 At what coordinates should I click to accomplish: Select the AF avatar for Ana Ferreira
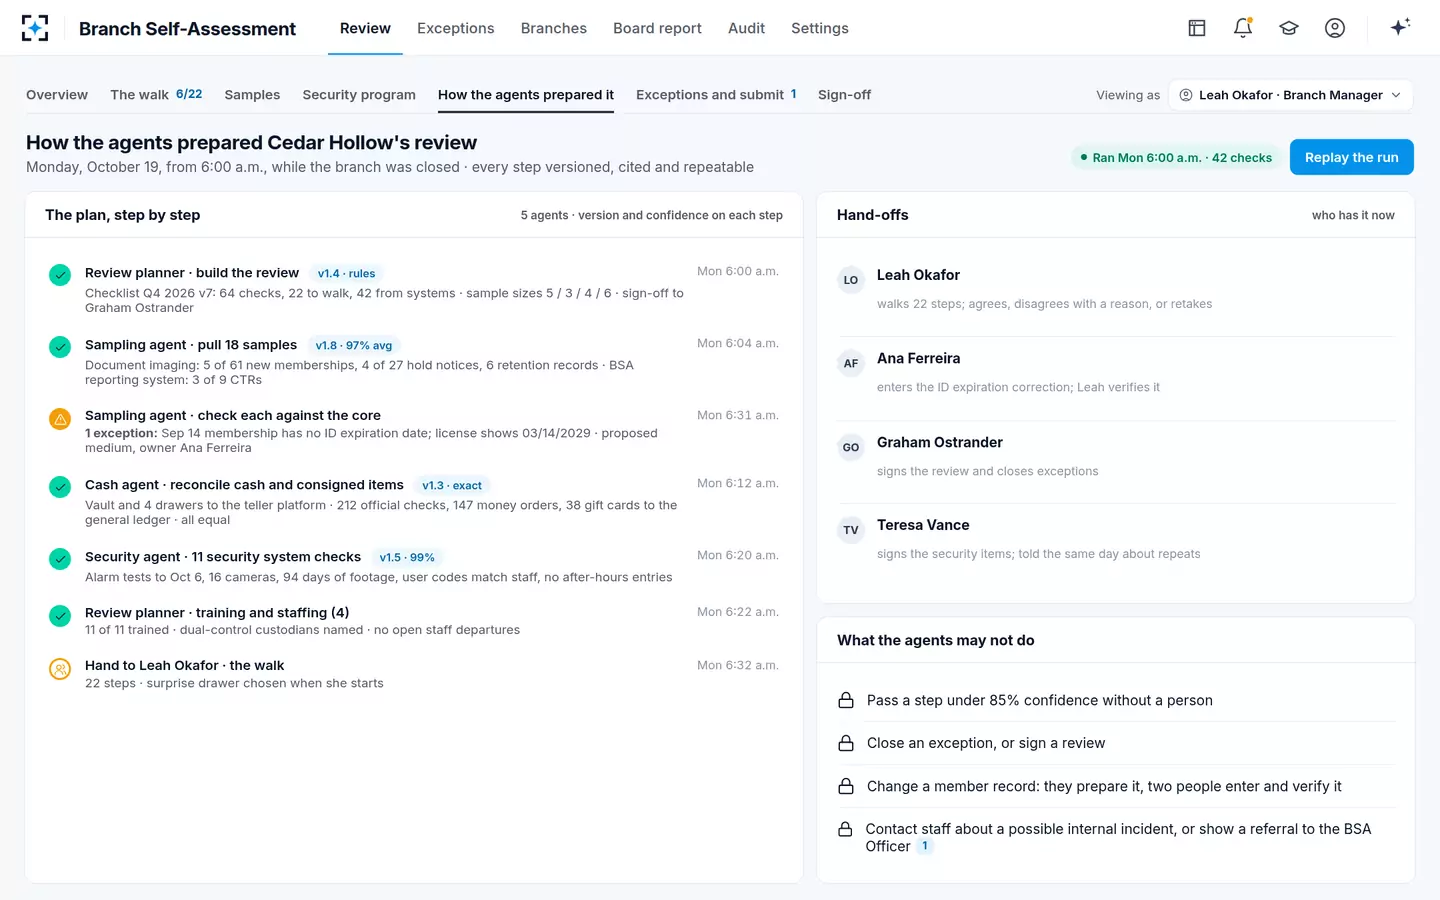(x=851, y=363)
